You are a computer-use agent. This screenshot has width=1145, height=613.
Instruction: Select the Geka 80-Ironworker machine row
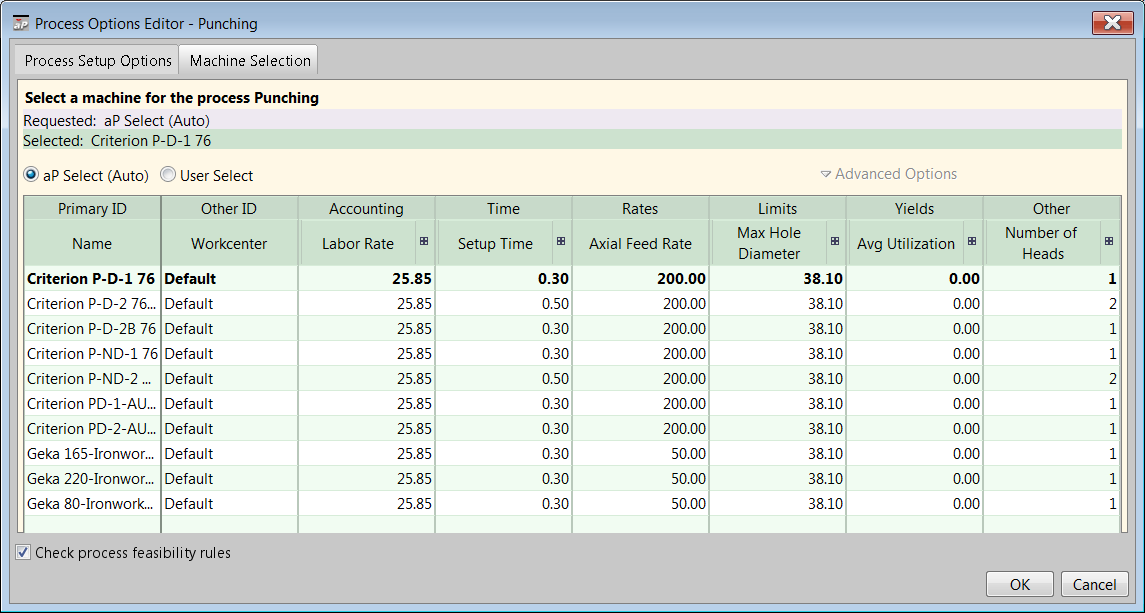pyautogui.click(x=572, y=503)
